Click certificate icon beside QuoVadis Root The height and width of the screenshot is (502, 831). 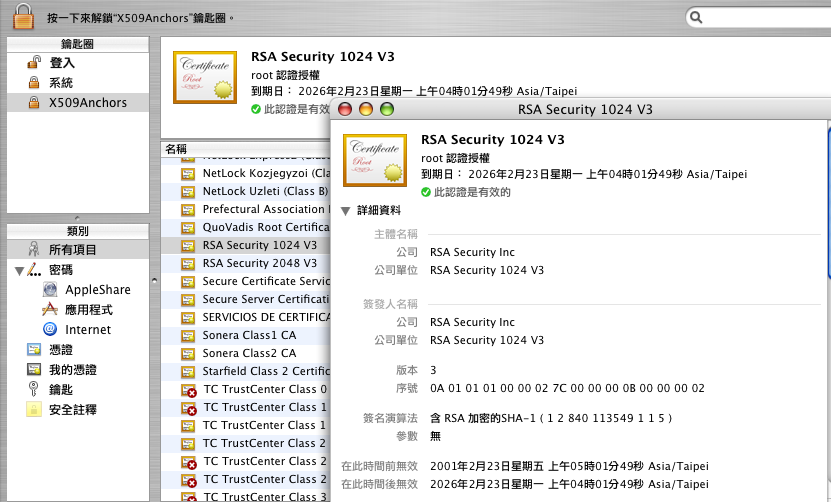188,228
